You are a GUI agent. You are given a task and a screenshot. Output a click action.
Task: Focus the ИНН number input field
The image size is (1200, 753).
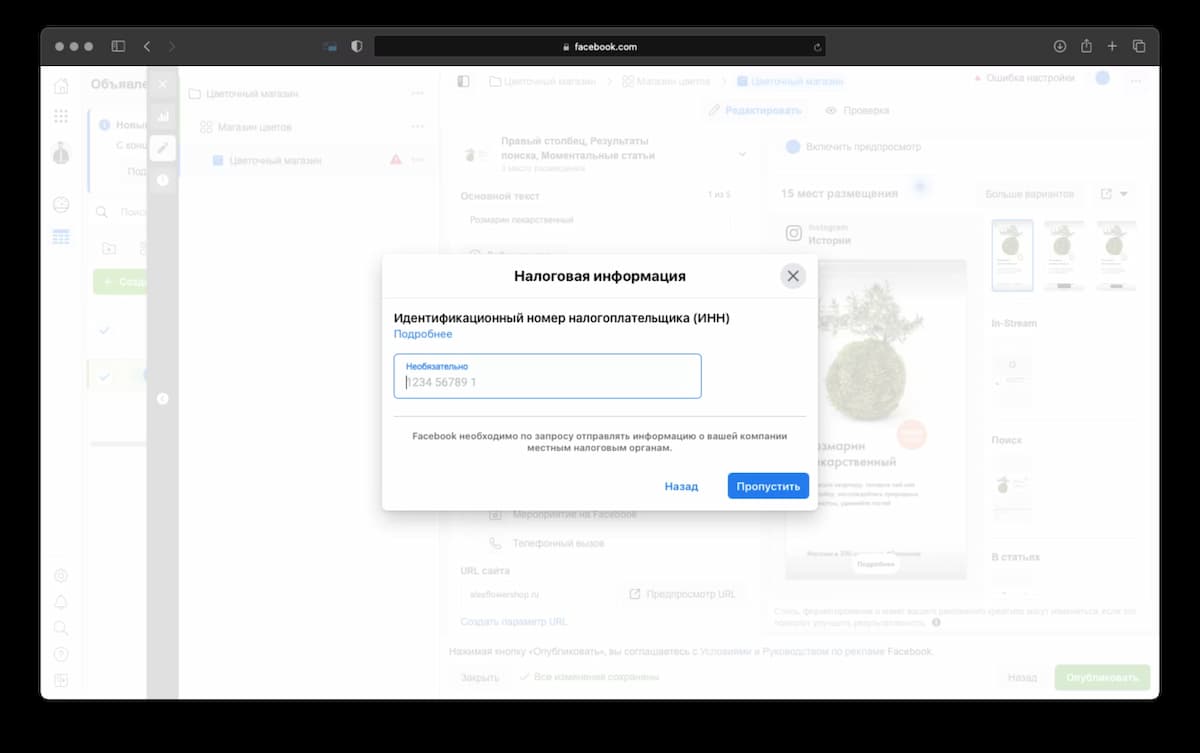click(x=547, y=376)
